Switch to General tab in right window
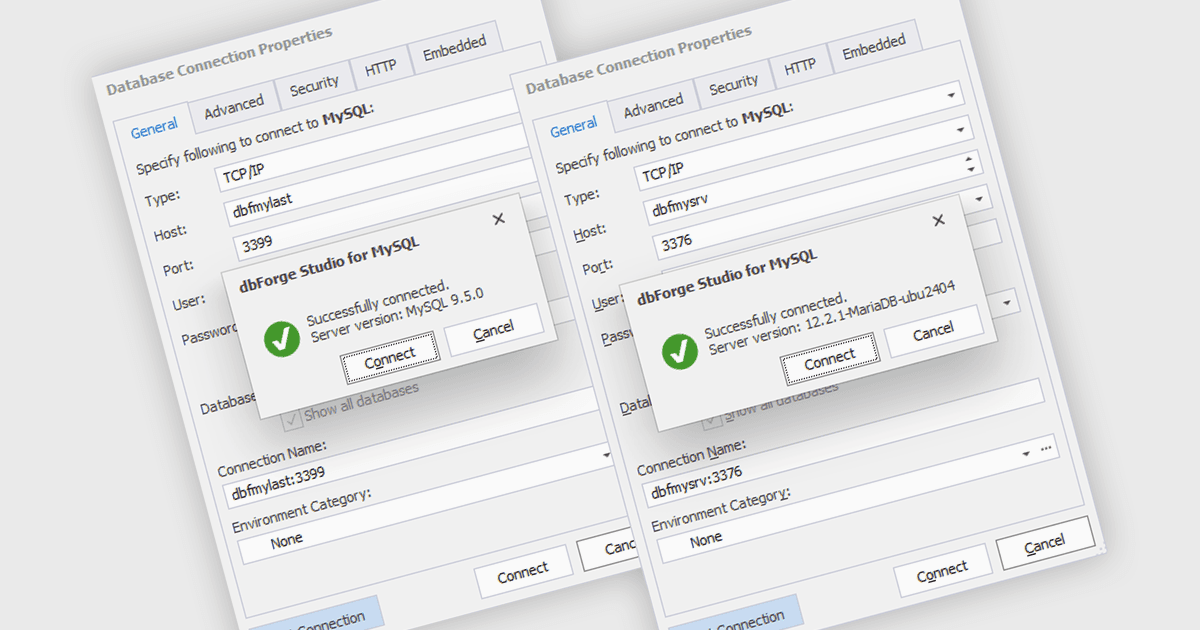Image resolution: width=1200 pixels, height=630 pixels. click(573, 129)
